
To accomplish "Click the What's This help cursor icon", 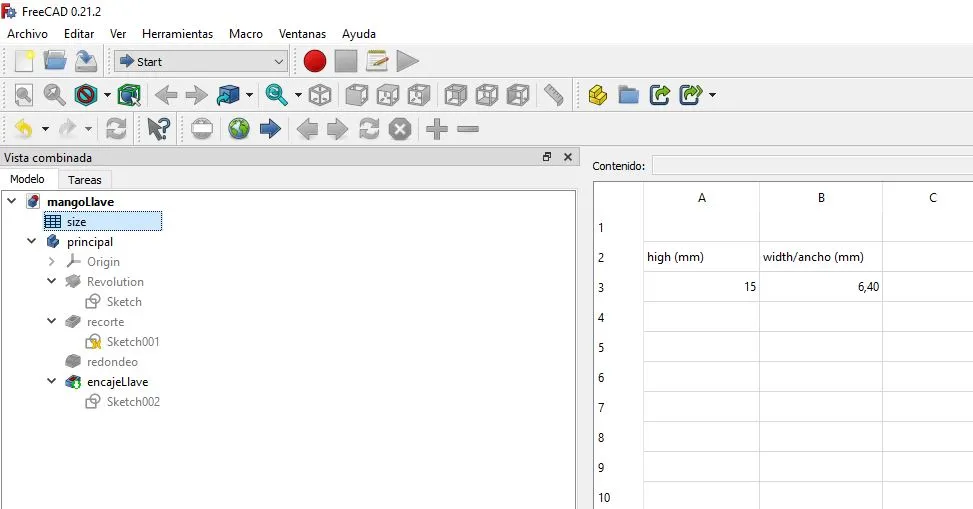I will (158, 129).
